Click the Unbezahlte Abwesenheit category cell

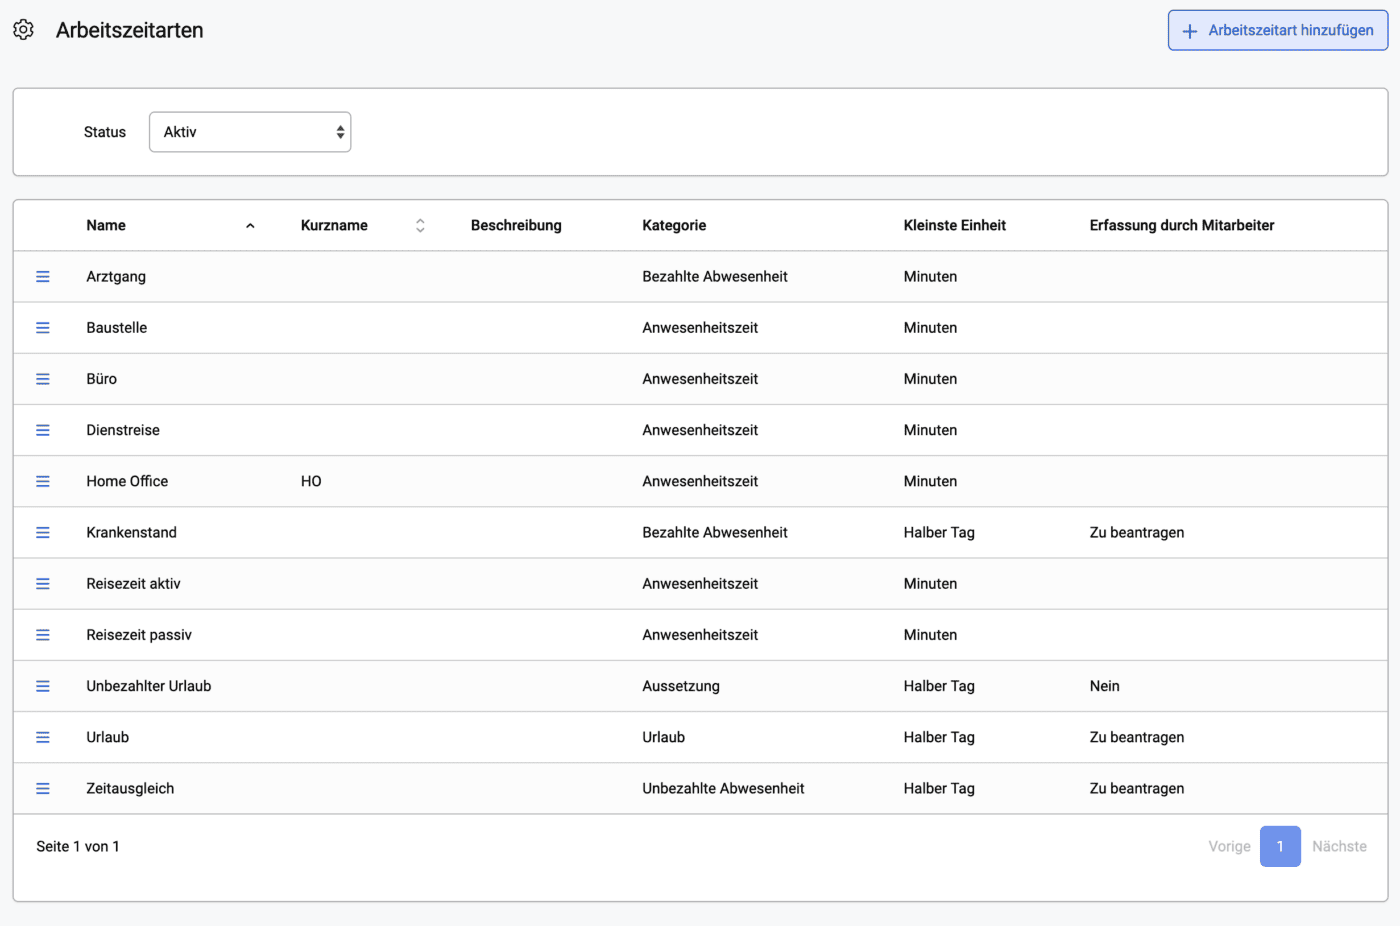(723, 789)
